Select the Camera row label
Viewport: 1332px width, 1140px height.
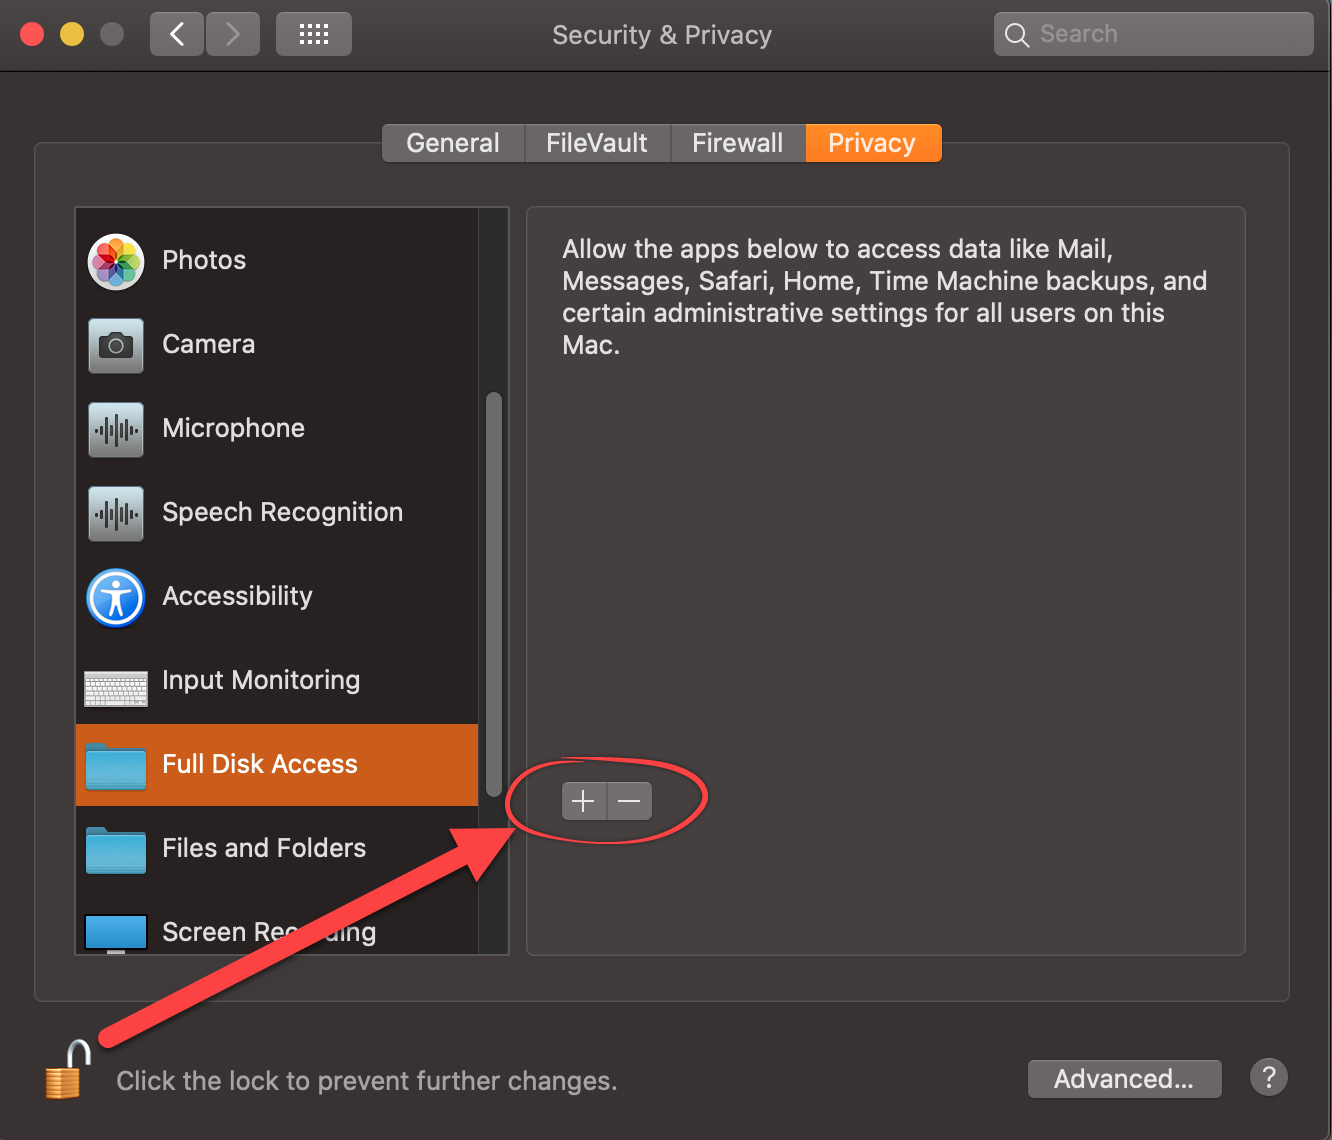click(209, 344)
